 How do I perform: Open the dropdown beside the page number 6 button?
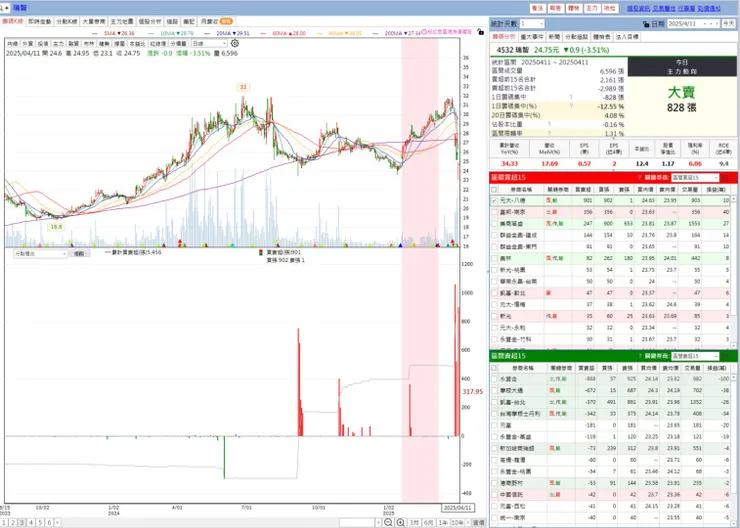point(57,522)
